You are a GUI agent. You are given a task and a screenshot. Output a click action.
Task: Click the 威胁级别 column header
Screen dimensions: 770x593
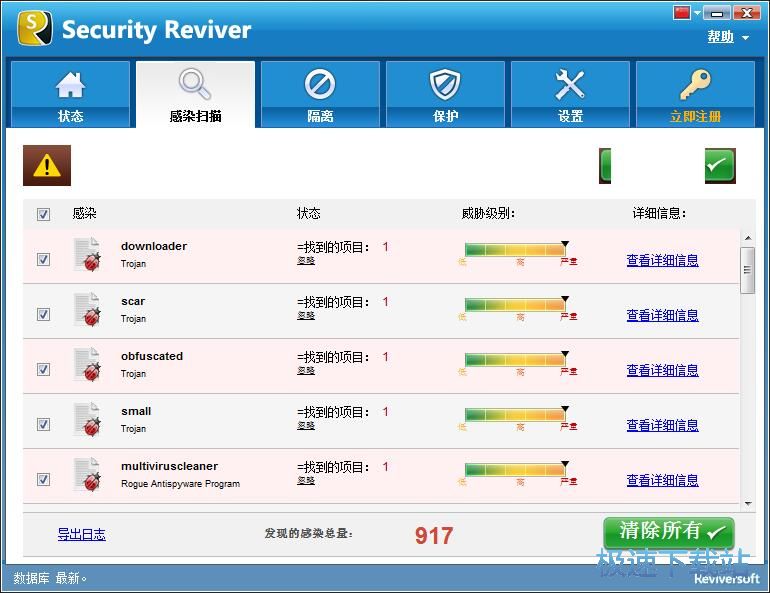point(488,213)
